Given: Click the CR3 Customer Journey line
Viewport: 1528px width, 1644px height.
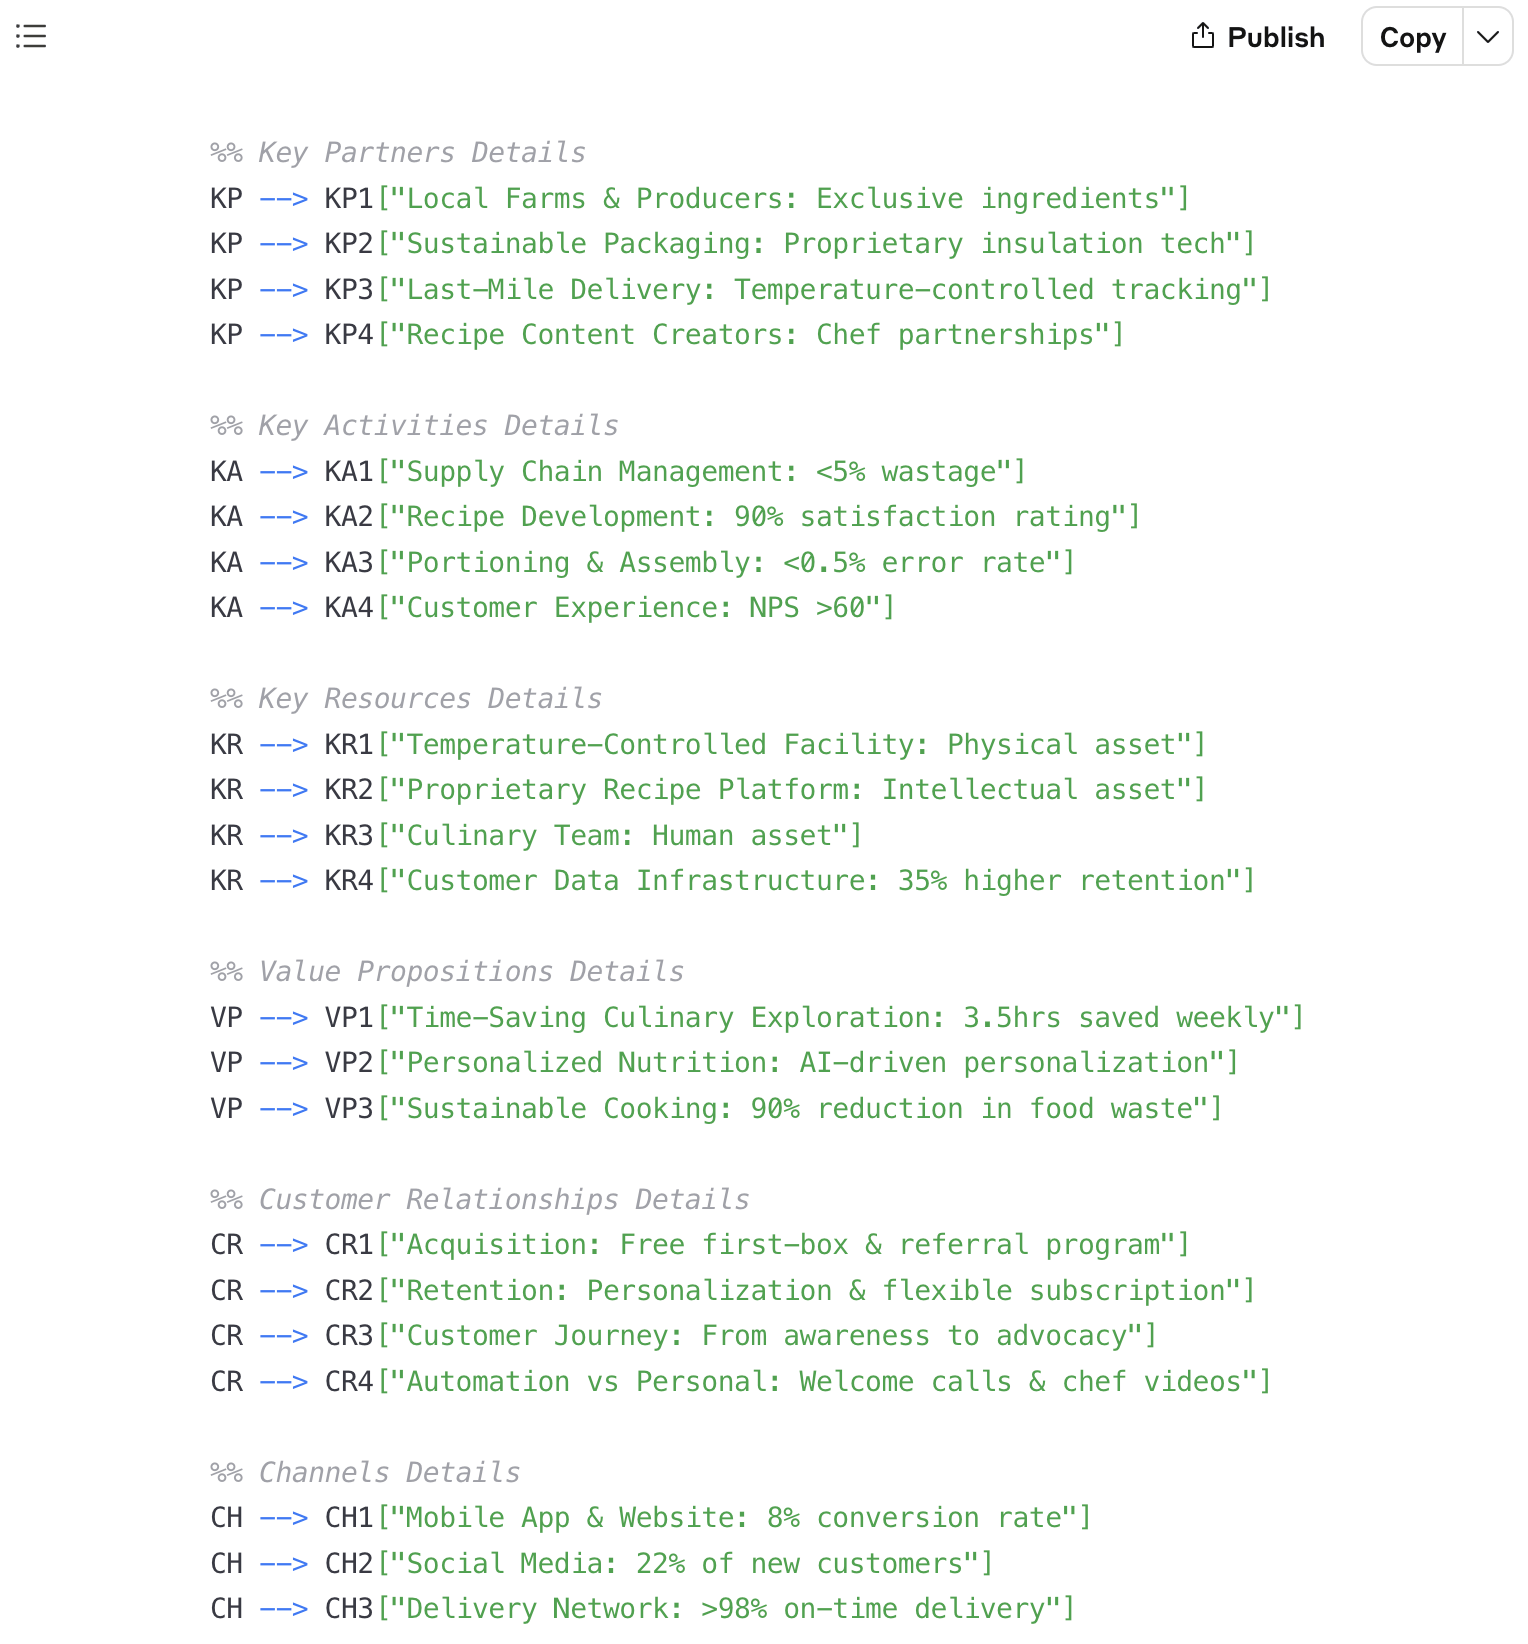Looking at the screenshot, I should pyautogui.click(x=683, y=1335).
